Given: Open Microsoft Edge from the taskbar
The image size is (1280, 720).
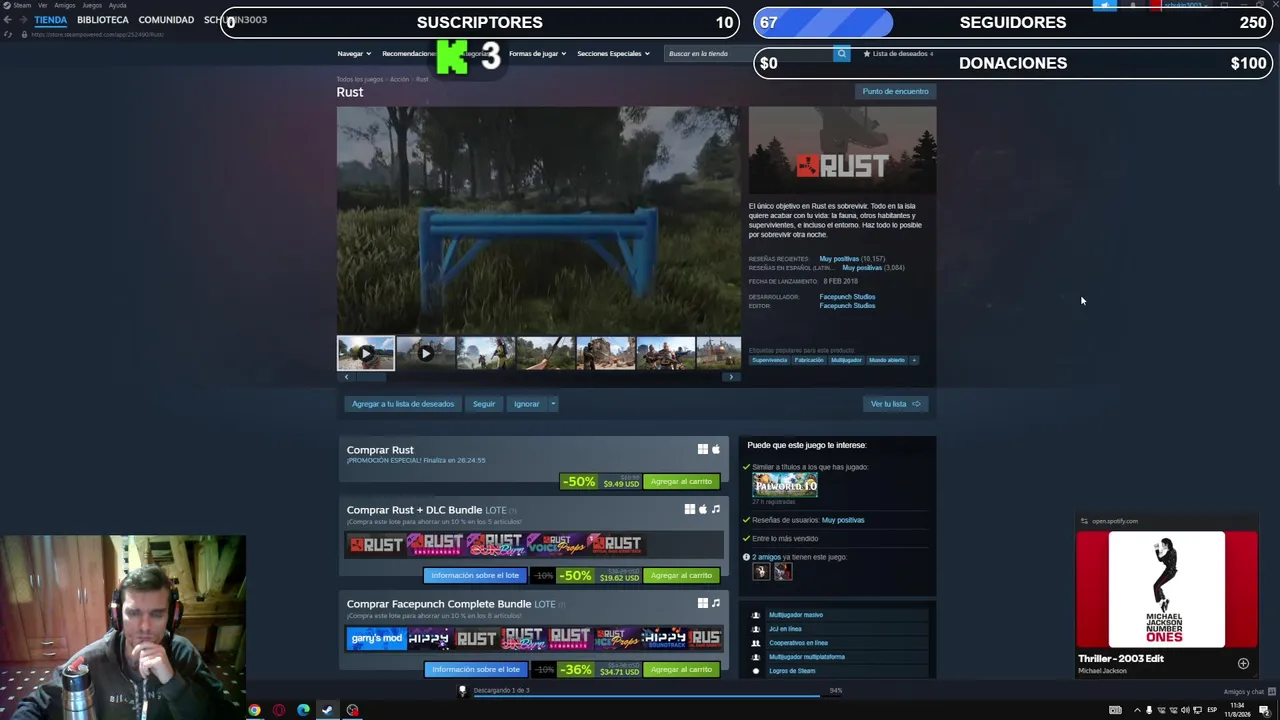Looking at the screenshot, I should point(303,710).
